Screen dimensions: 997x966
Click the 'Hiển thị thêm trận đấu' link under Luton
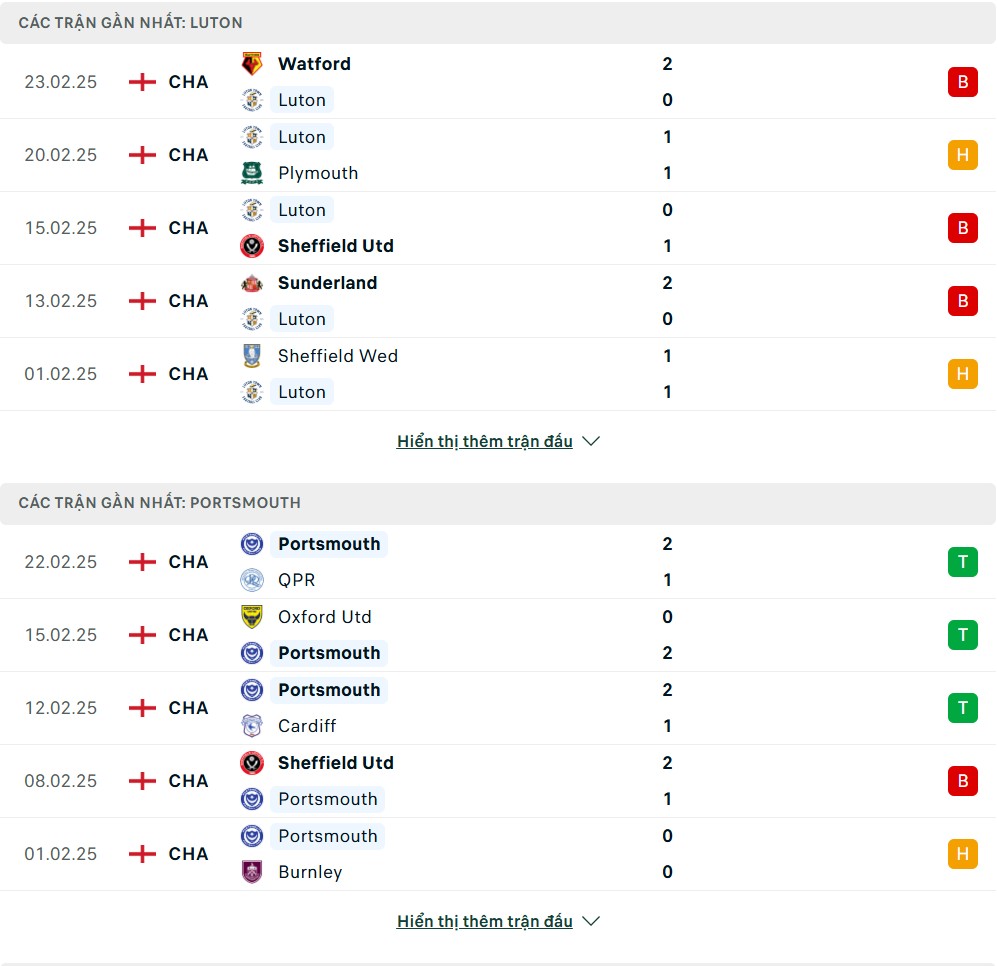coord(484,441)
